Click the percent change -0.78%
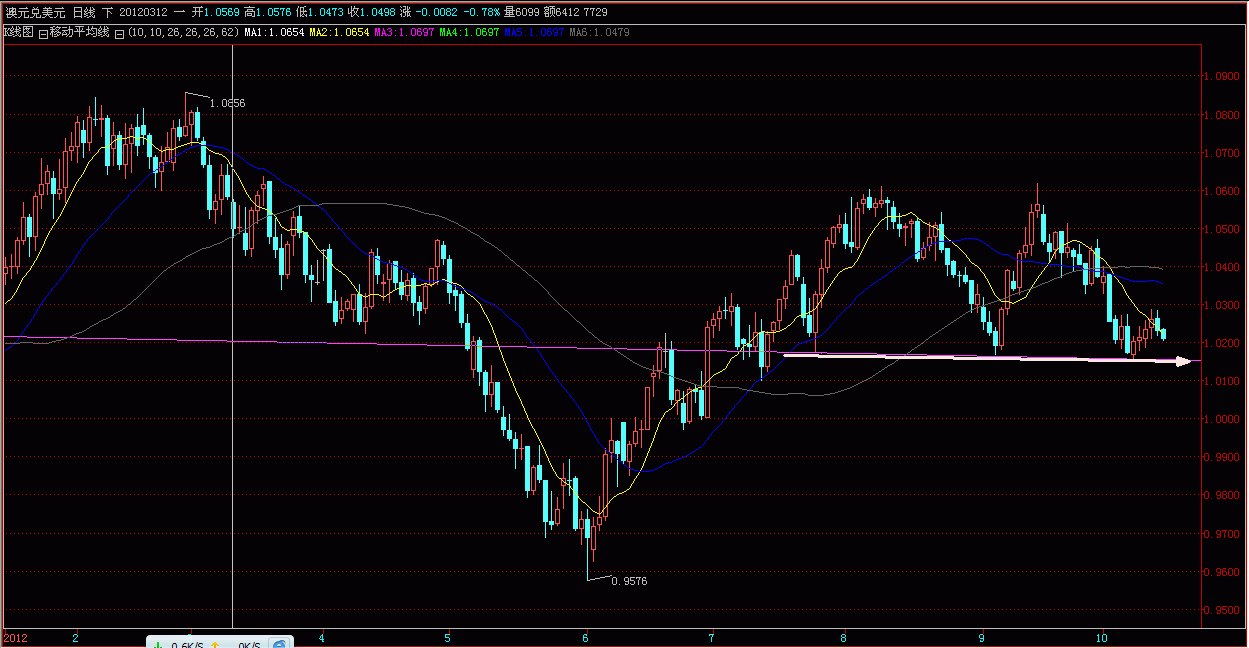 [483, 12]
